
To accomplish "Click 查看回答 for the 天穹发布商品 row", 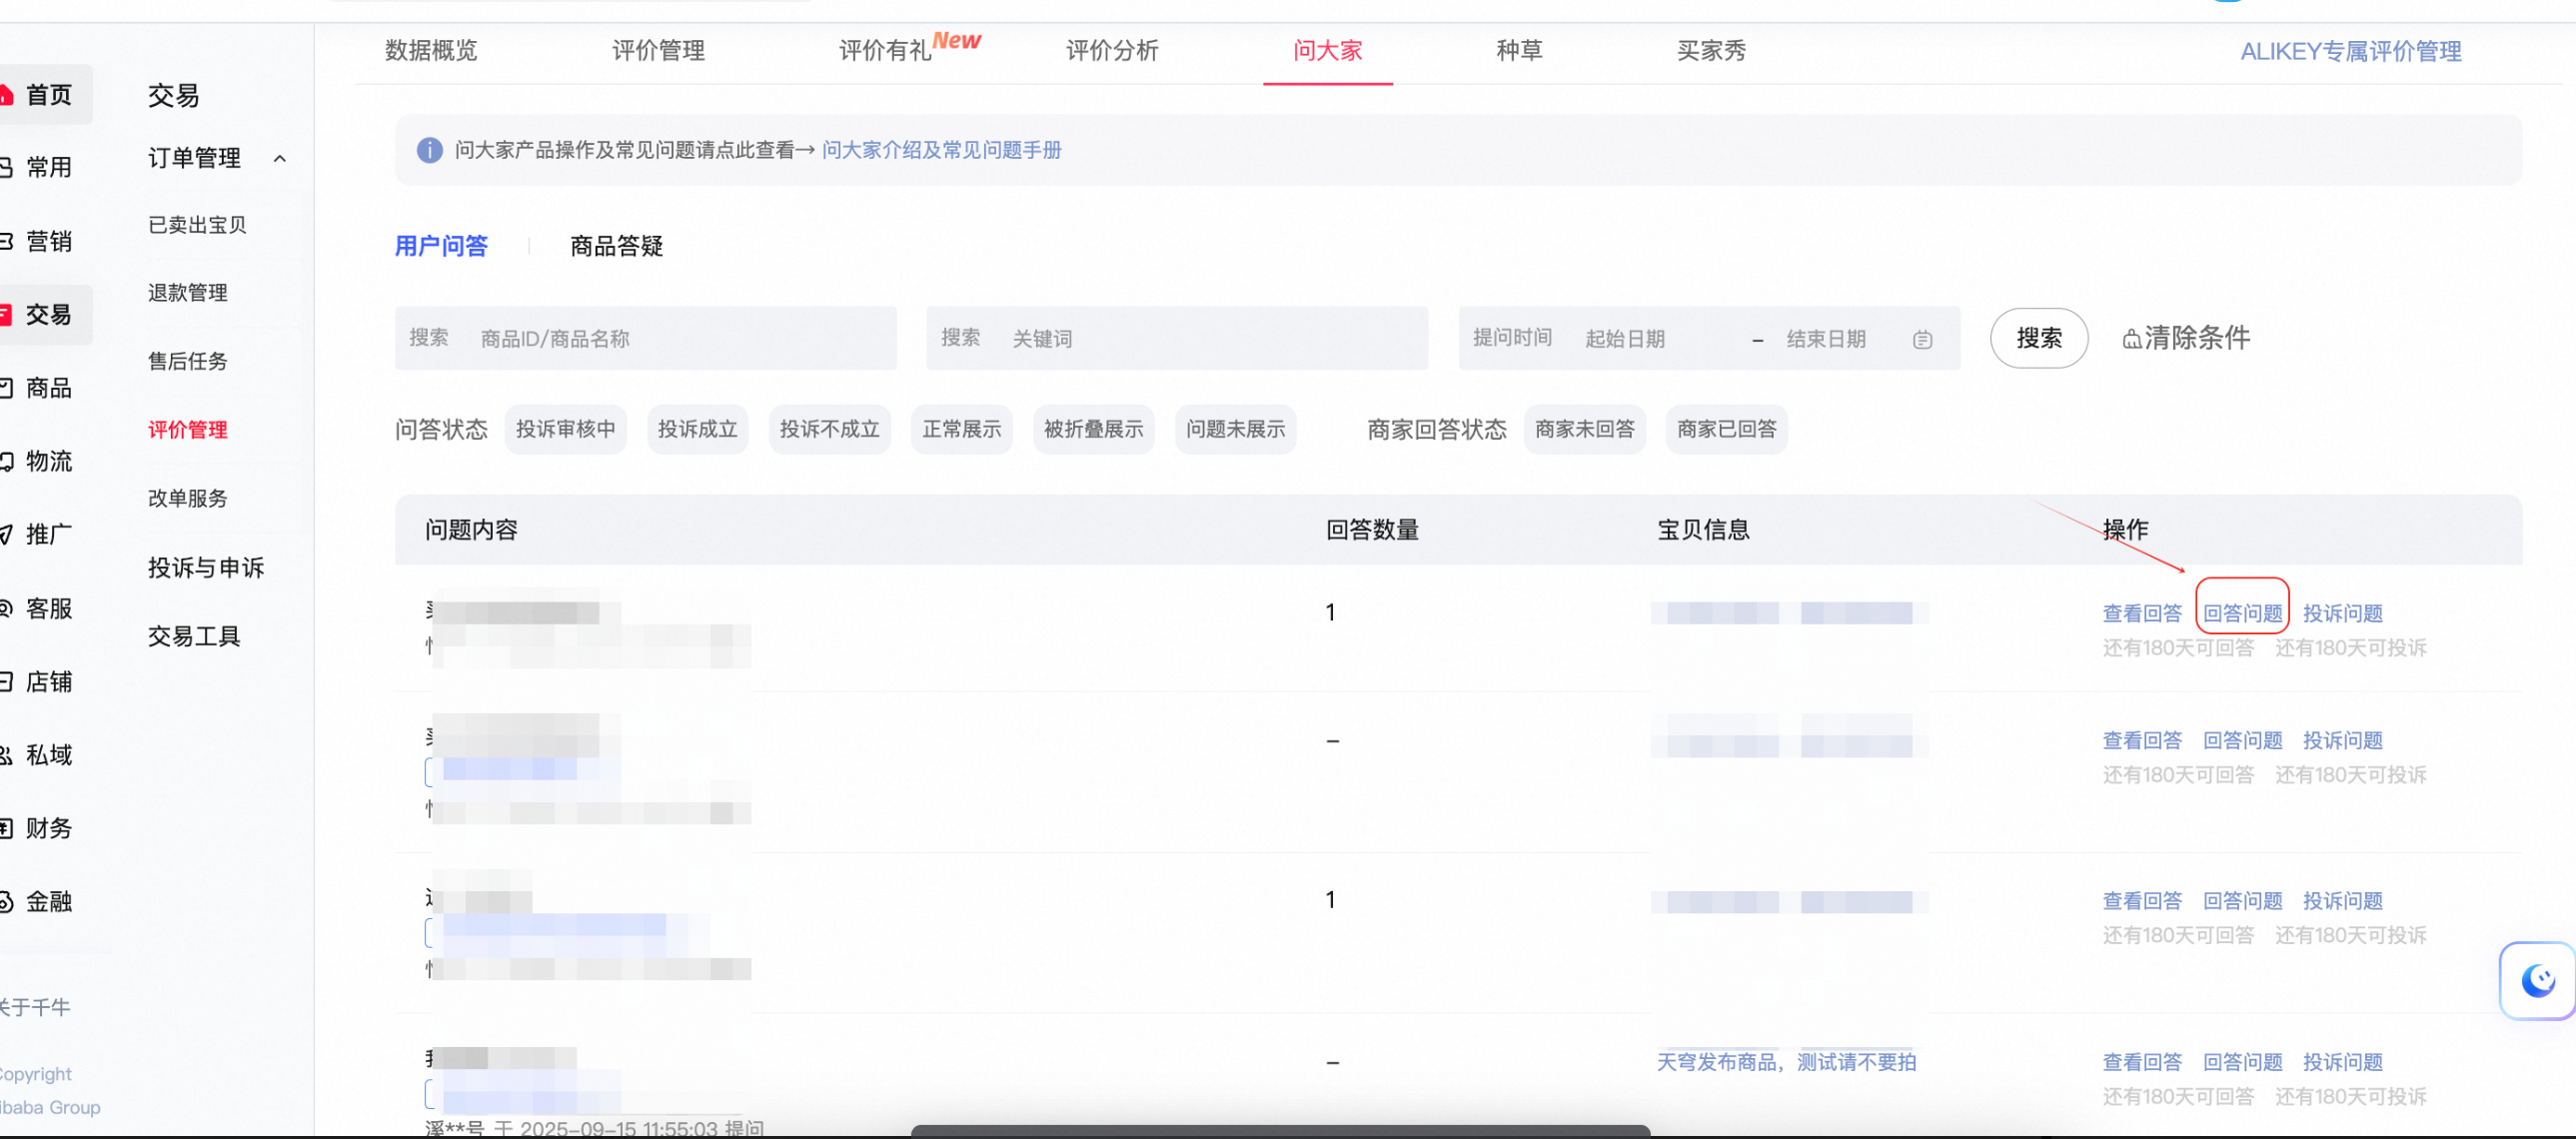I will (x=2142, y=1062).
